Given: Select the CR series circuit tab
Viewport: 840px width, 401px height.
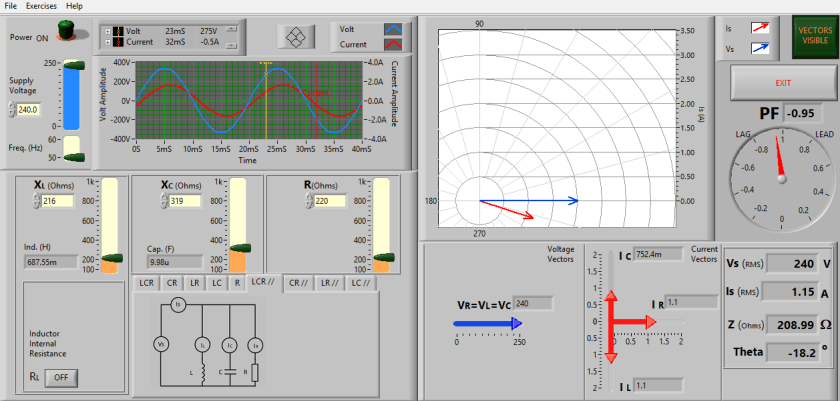Looking at the screenshot, I should tap(172, 283).
